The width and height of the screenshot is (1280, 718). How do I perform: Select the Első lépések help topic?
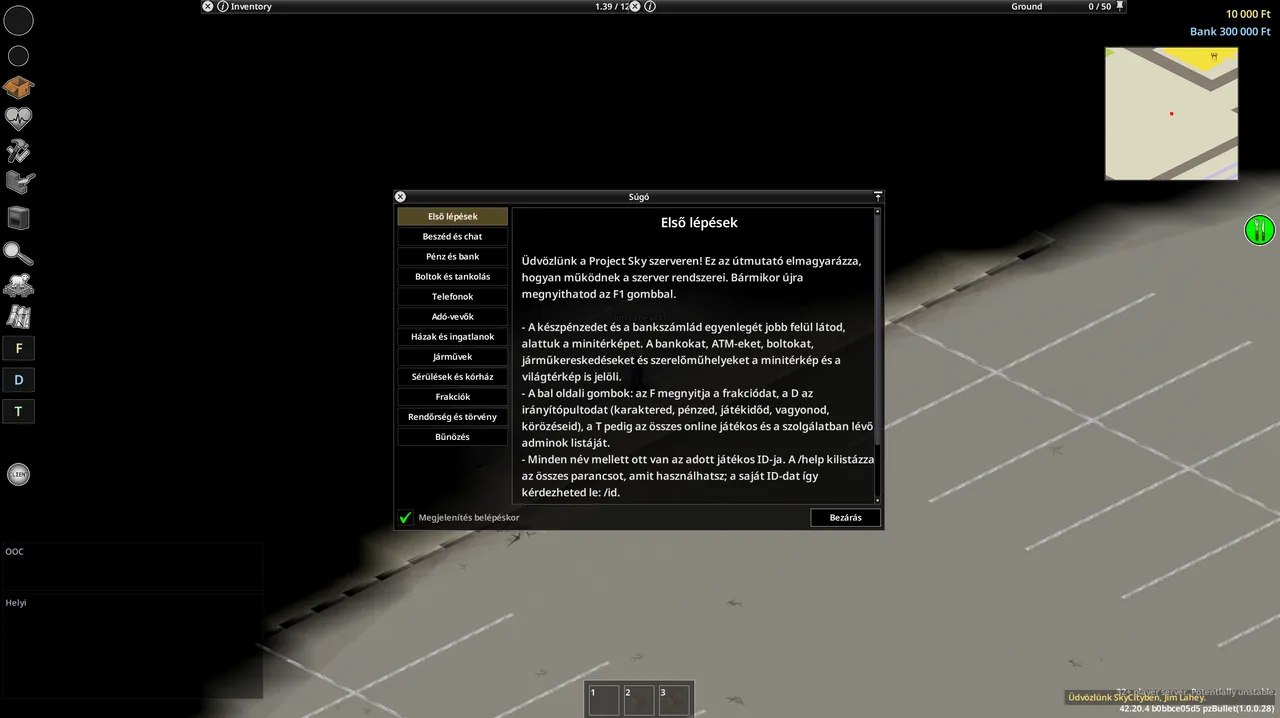(x=453, y=217)
